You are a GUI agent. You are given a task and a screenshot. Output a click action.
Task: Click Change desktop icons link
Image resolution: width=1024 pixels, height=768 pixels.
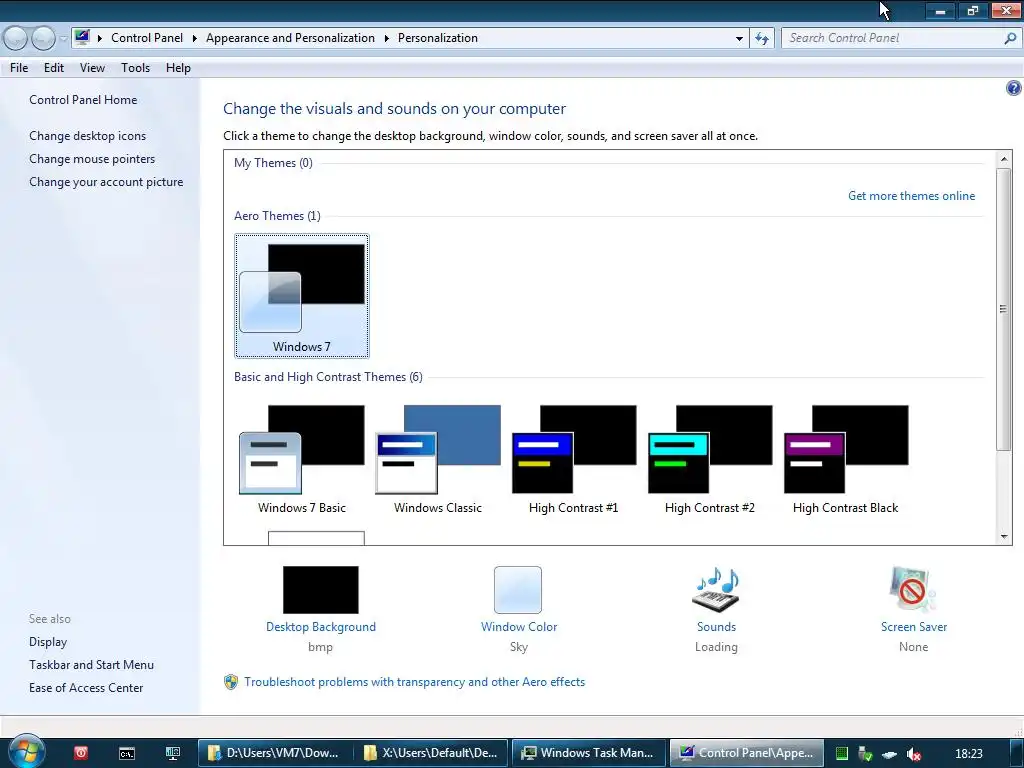88,136
